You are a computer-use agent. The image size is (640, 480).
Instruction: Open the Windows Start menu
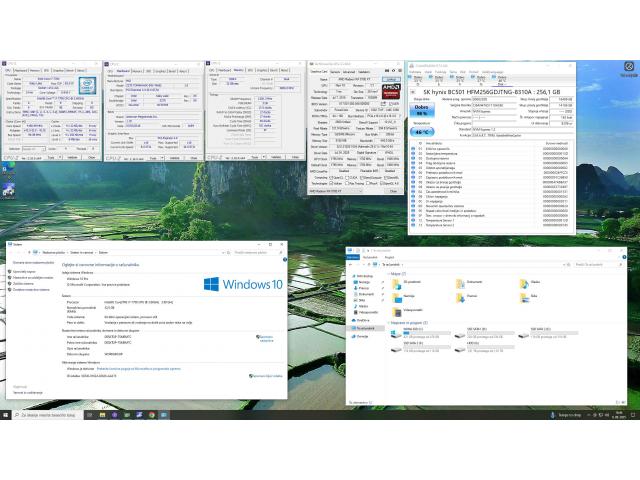tap(6, 415)
